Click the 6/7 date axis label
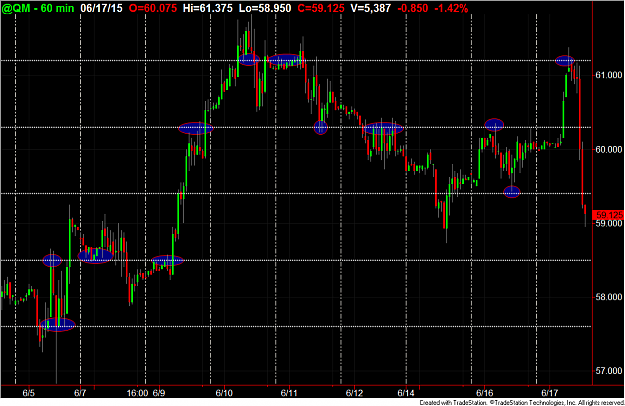The width and height of the screenshot is (625, 406). tap(80, 393)
